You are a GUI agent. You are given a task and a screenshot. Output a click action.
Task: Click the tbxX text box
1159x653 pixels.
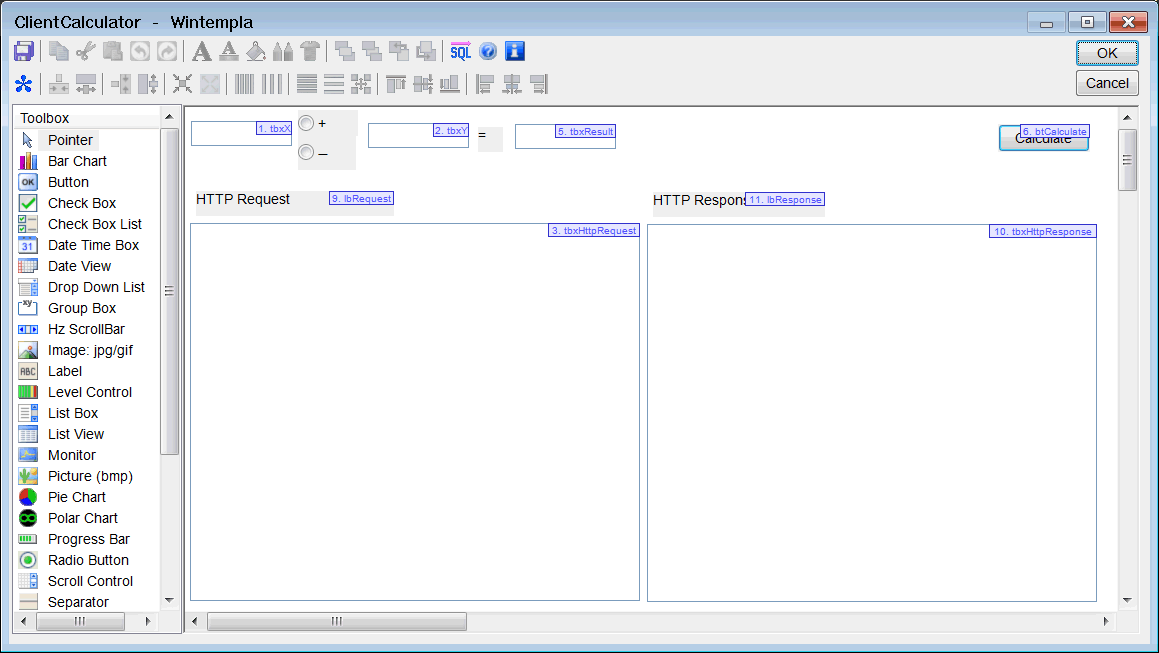click(x=241, y=134)
